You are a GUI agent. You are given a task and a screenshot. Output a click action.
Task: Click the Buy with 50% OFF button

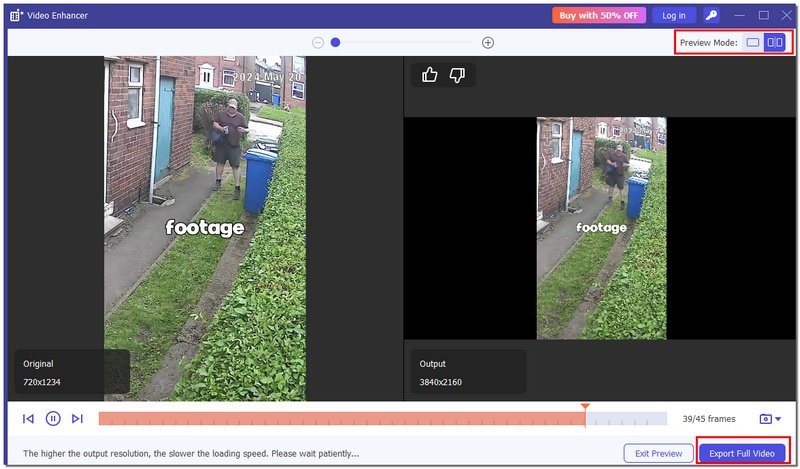click(x=598, y=15)
